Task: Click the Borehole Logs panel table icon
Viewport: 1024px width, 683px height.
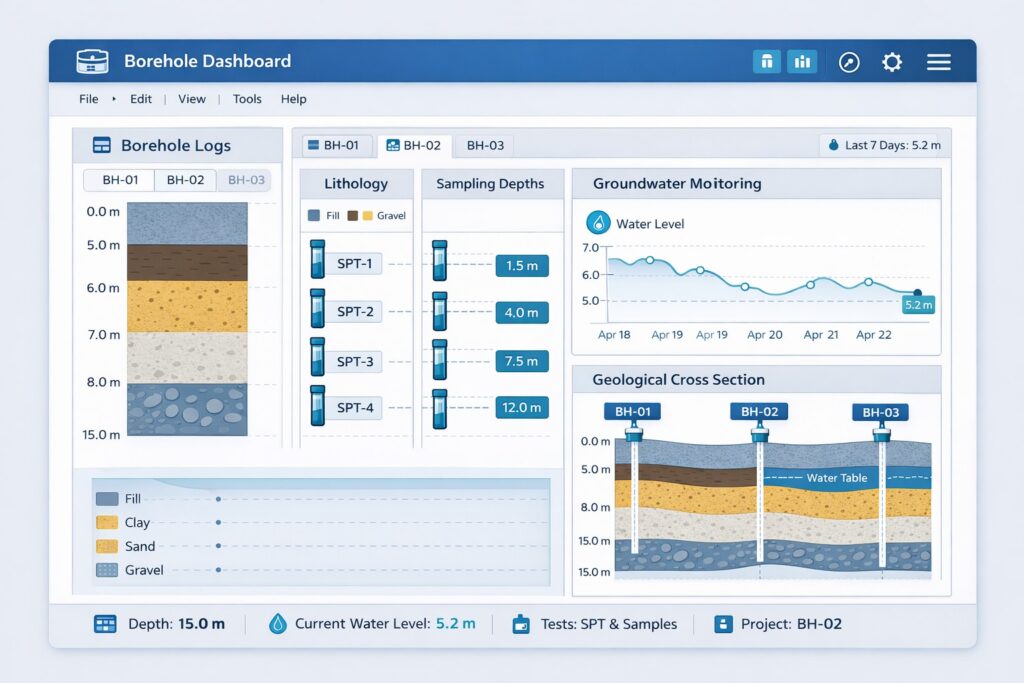Action: [102, 145]
